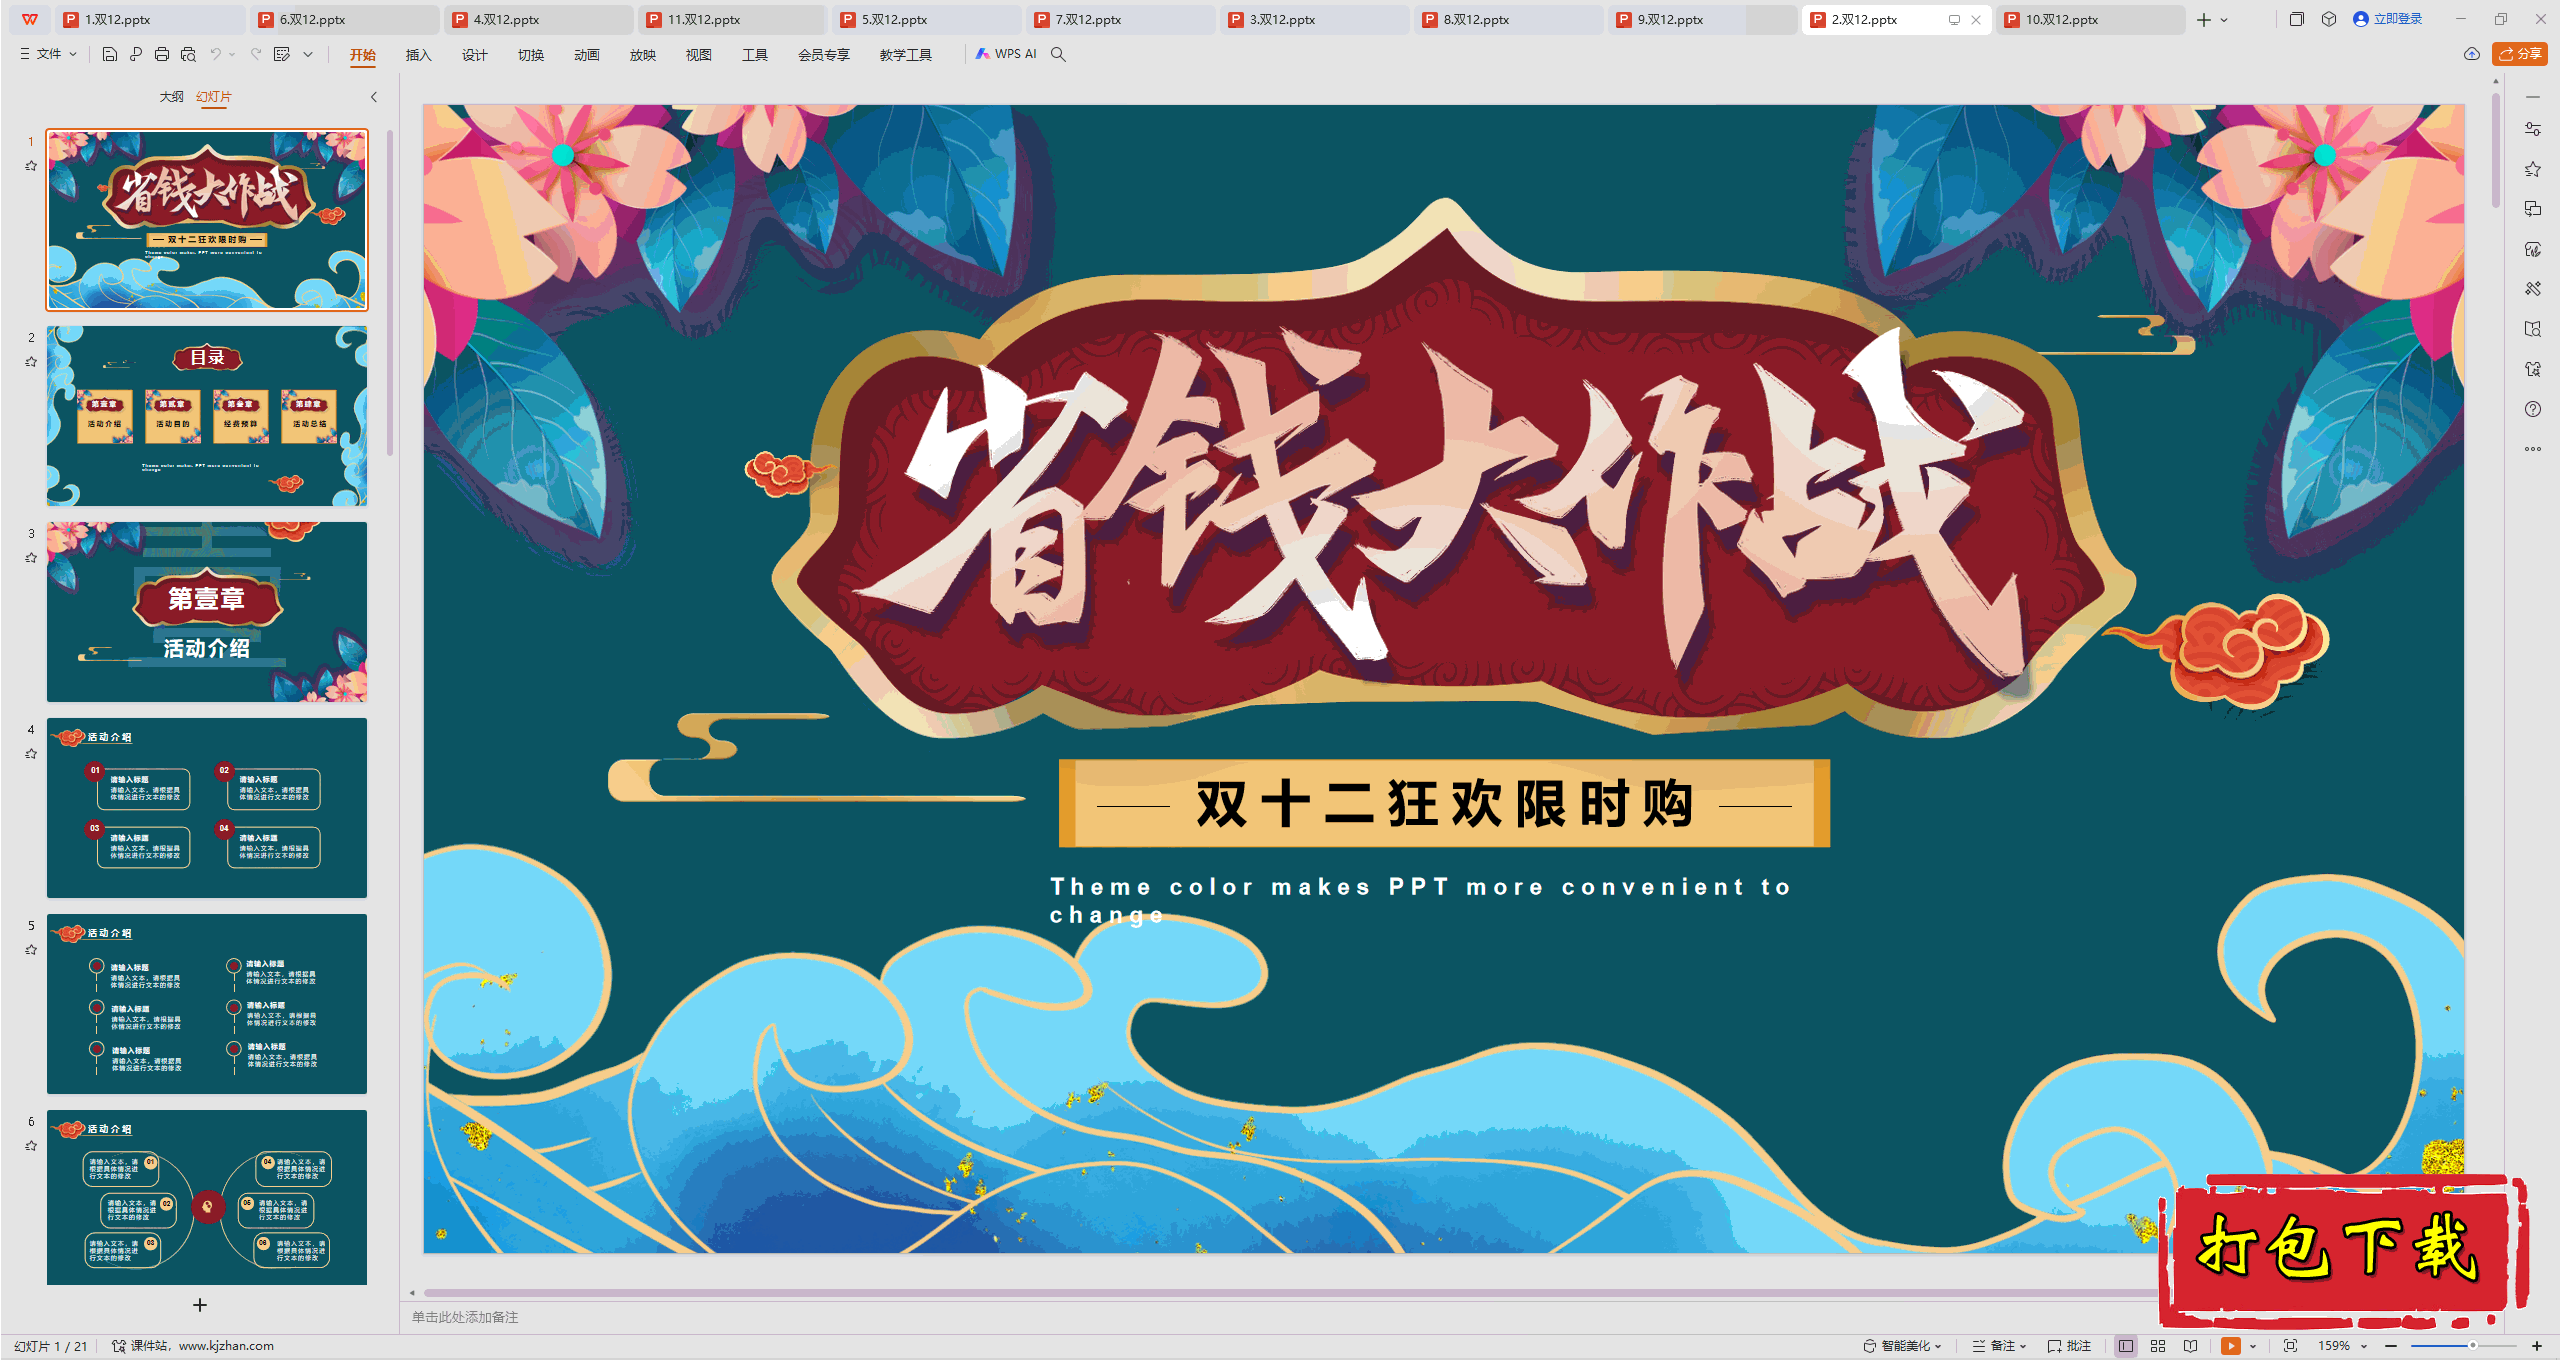2560x1360 pixels.
Task: Click the multi-window icon in the title bar
Action: click(2297, 19)
